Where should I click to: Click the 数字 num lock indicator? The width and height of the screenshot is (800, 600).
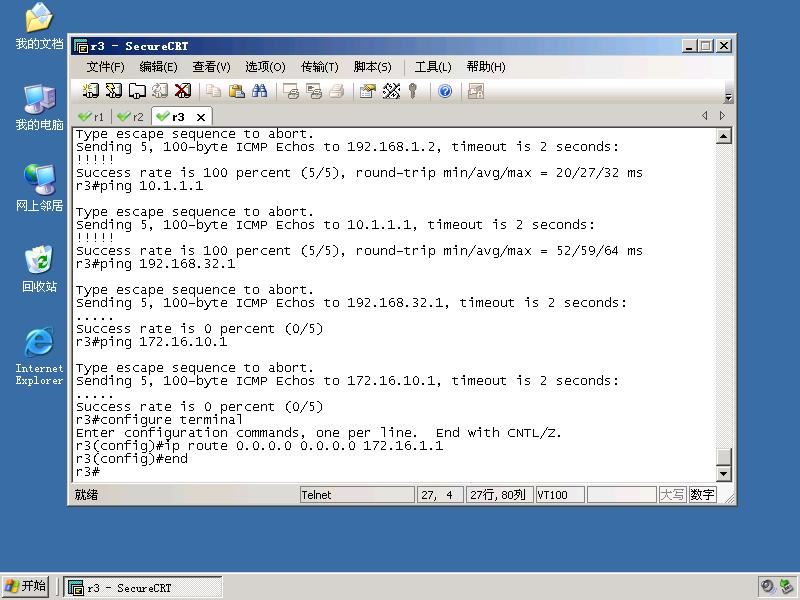coord(702,494)
